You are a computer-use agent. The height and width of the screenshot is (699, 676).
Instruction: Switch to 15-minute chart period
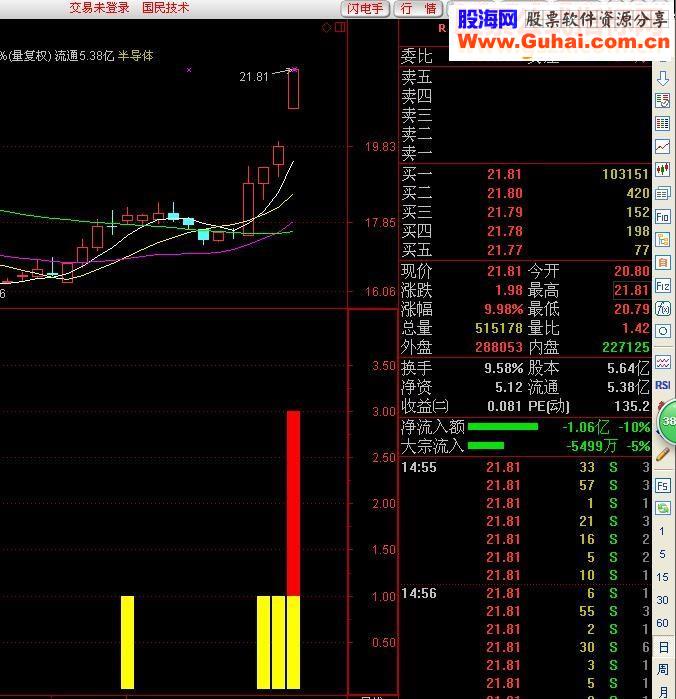point(662,577)
